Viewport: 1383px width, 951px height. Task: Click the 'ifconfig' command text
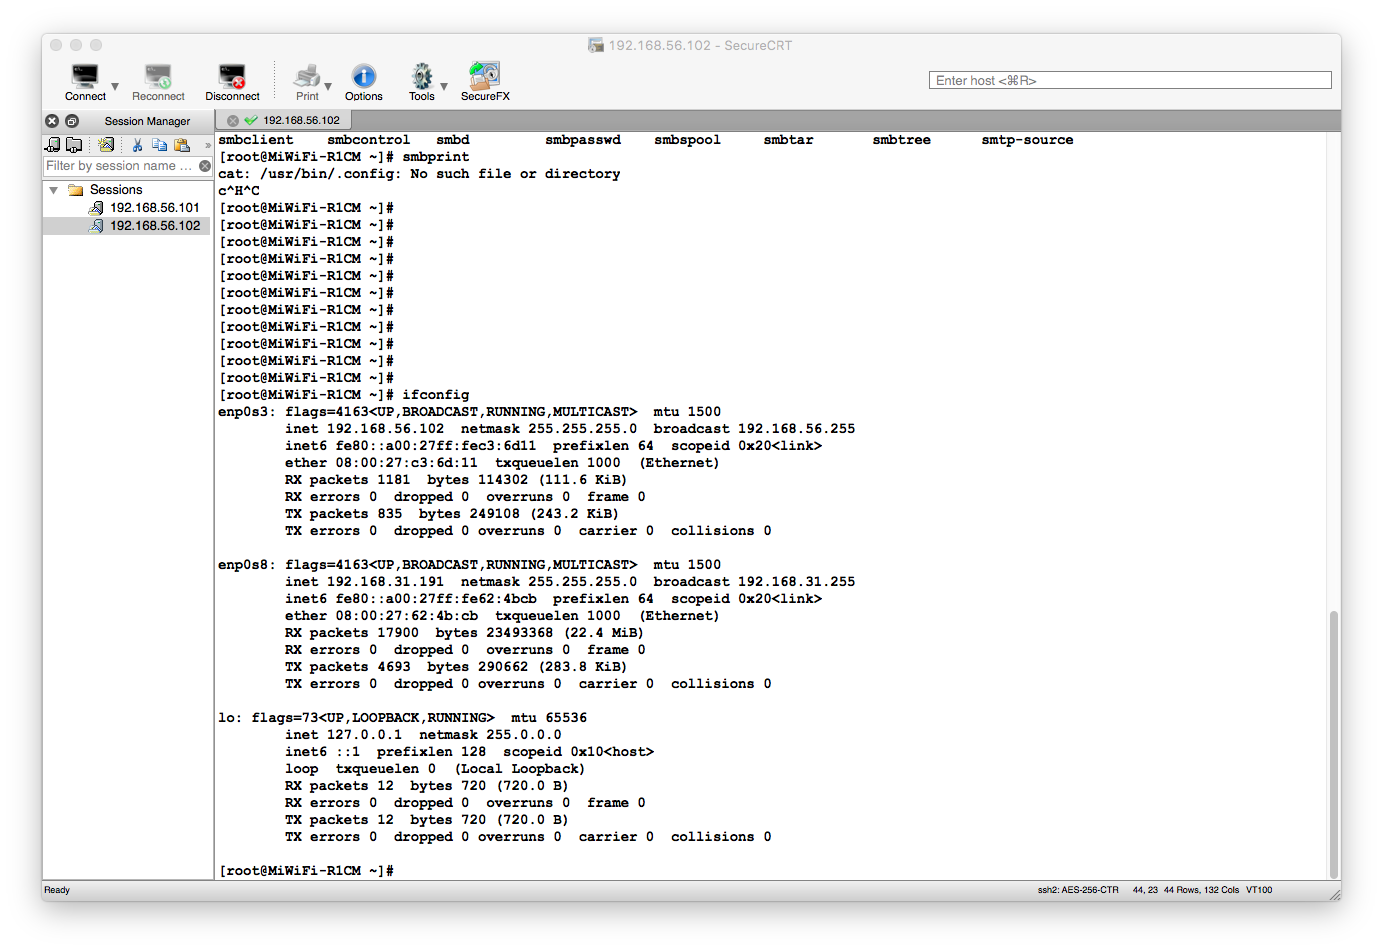pos(436,395)
